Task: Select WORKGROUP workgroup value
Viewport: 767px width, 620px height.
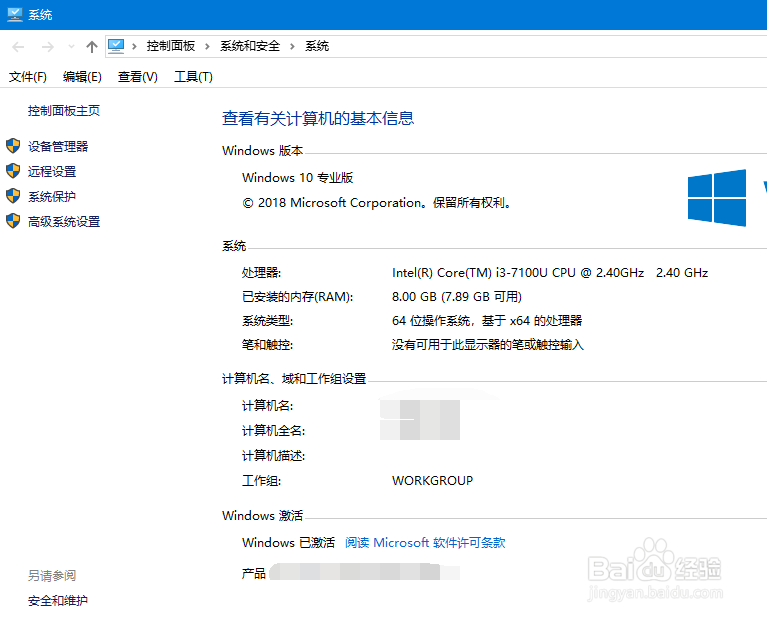Action: (432, 481)
